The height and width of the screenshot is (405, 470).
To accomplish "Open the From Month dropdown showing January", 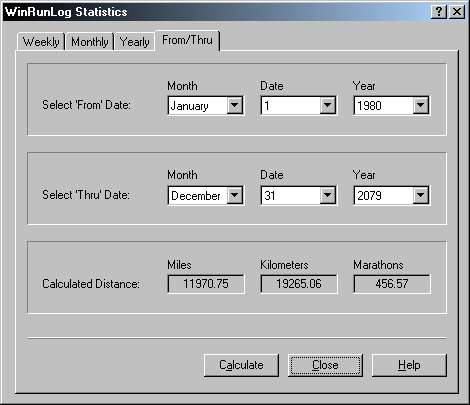I will click(x=206, y=106).
